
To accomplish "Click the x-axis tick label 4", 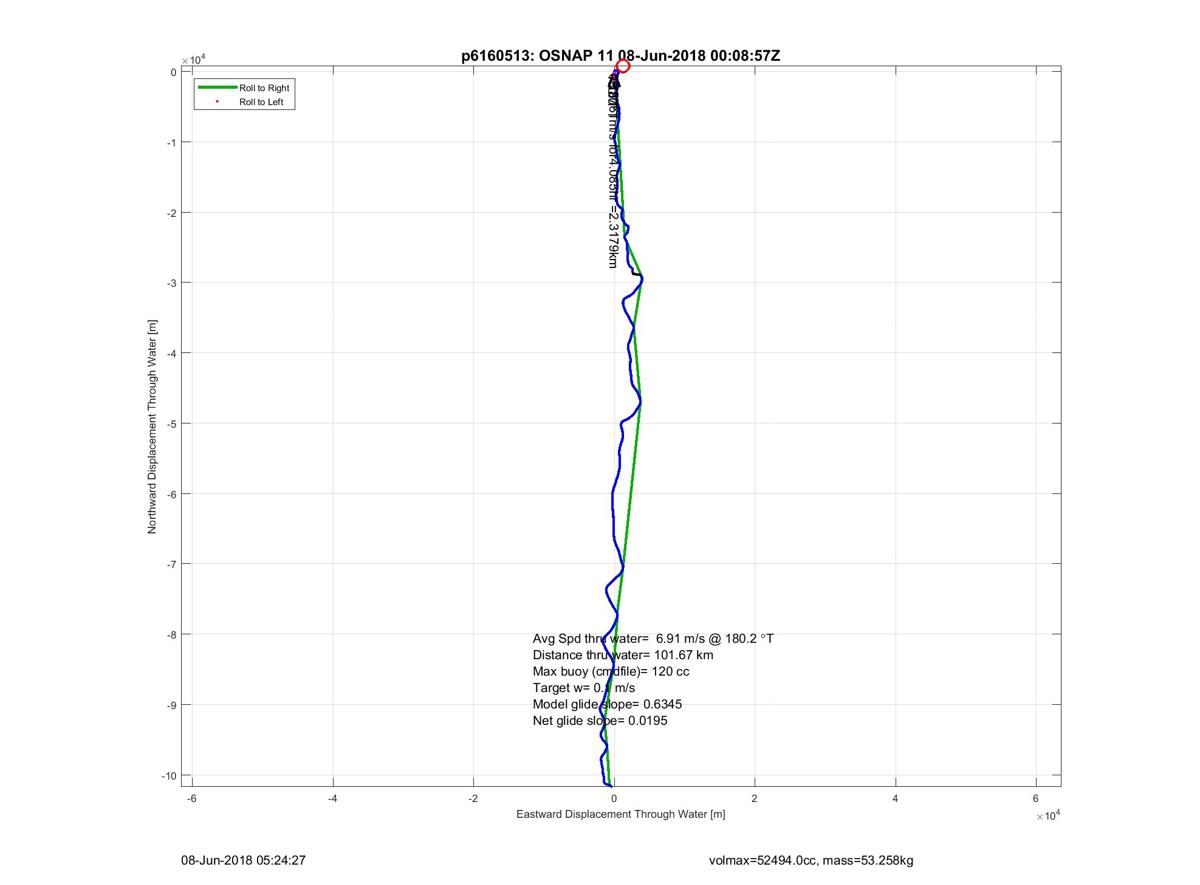I will (895, 798).
